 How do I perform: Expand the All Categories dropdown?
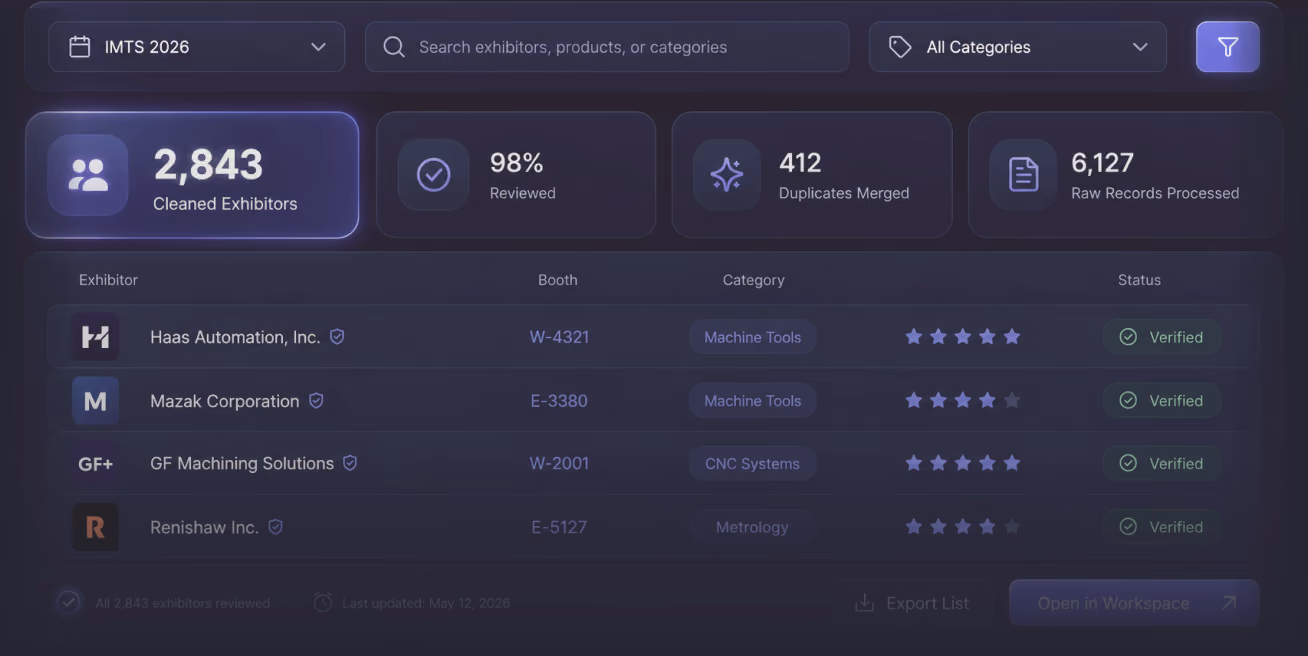coord(1018,47)
